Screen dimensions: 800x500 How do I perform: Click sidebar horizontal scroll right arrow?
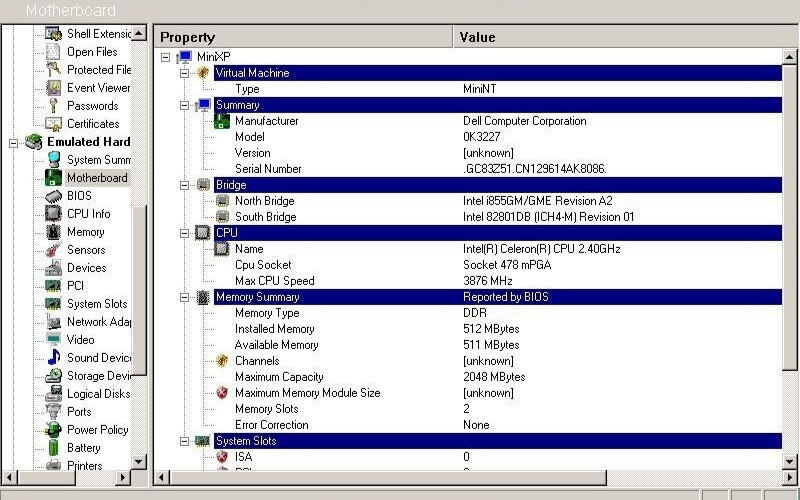pos(122,478)
